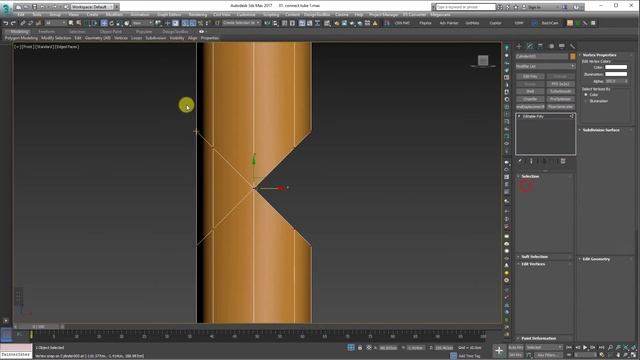Open the Motion tab in command panel
640x360 pixels.
551,46
